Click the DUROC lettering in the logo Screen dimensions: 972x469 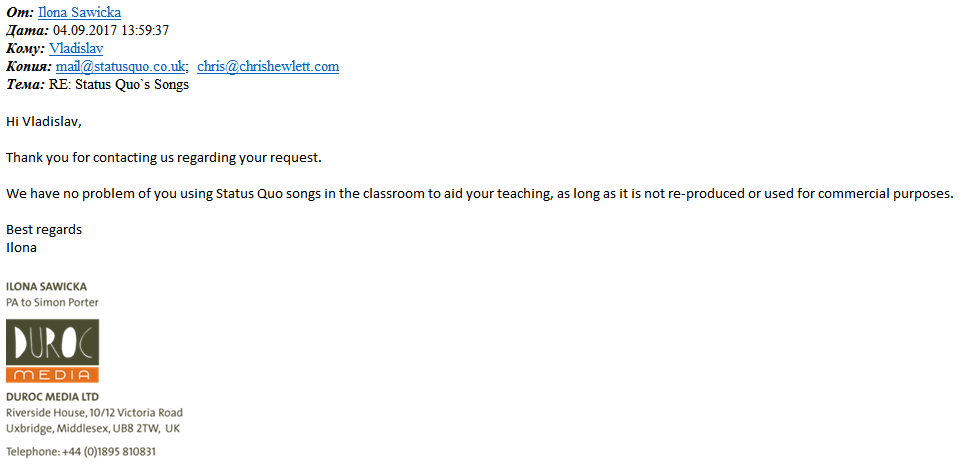(x=53, y=343)
